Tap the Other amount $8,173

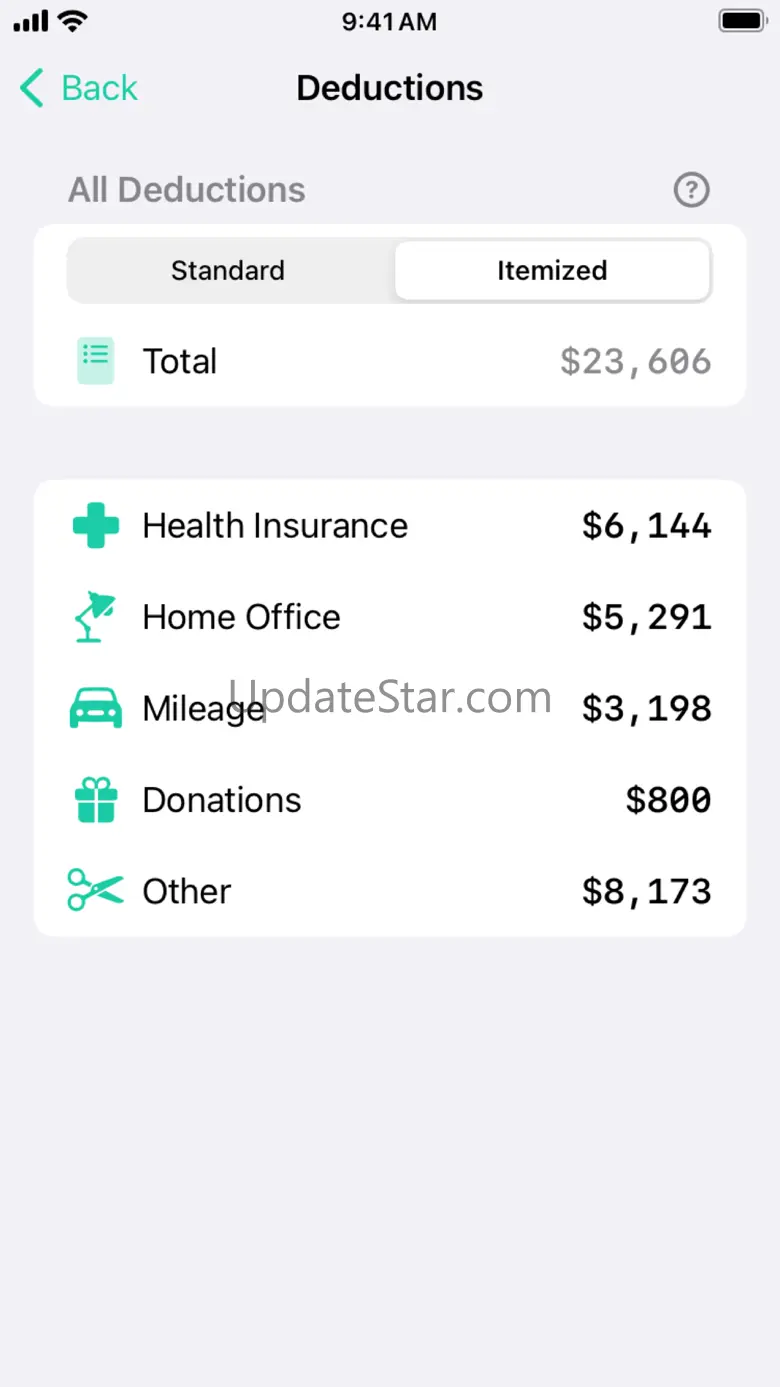(646, 891)
